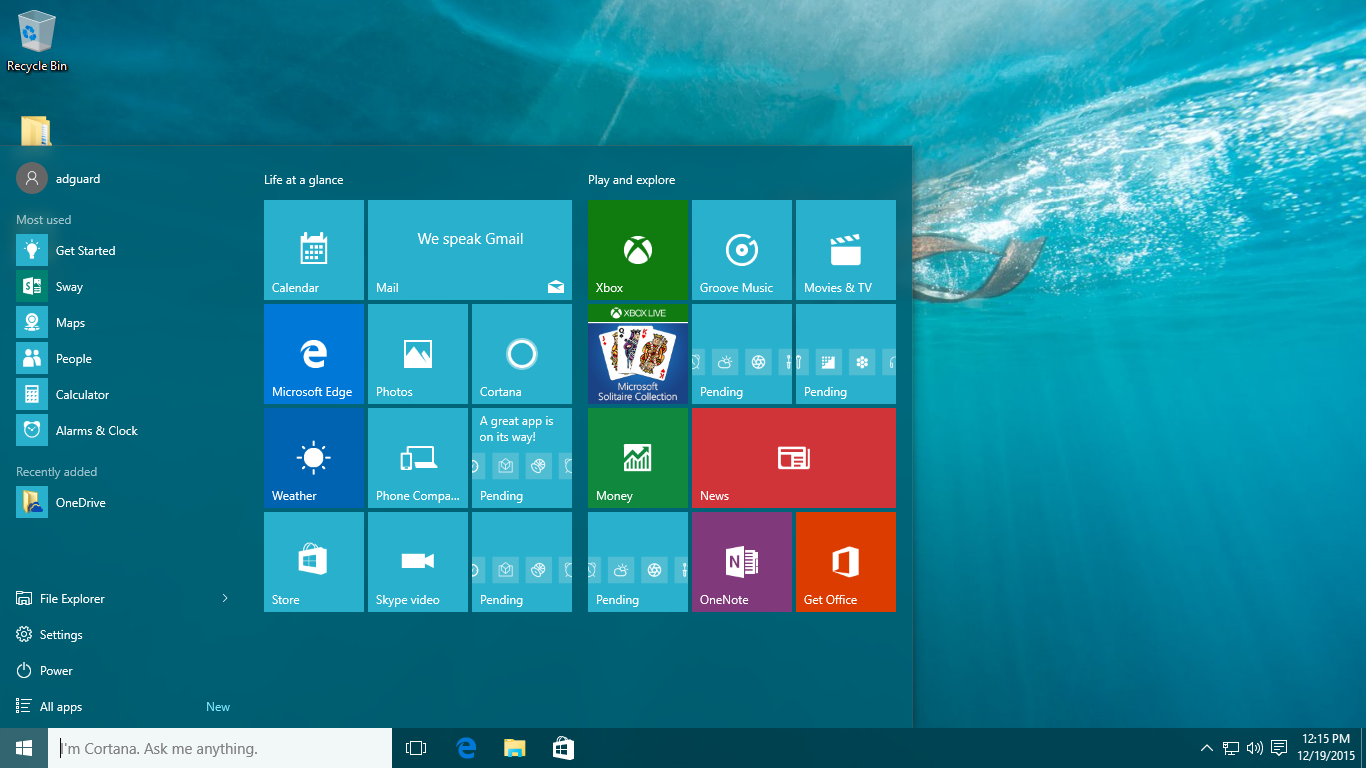
Task: Open the Money tile
Action: [638, 458]
